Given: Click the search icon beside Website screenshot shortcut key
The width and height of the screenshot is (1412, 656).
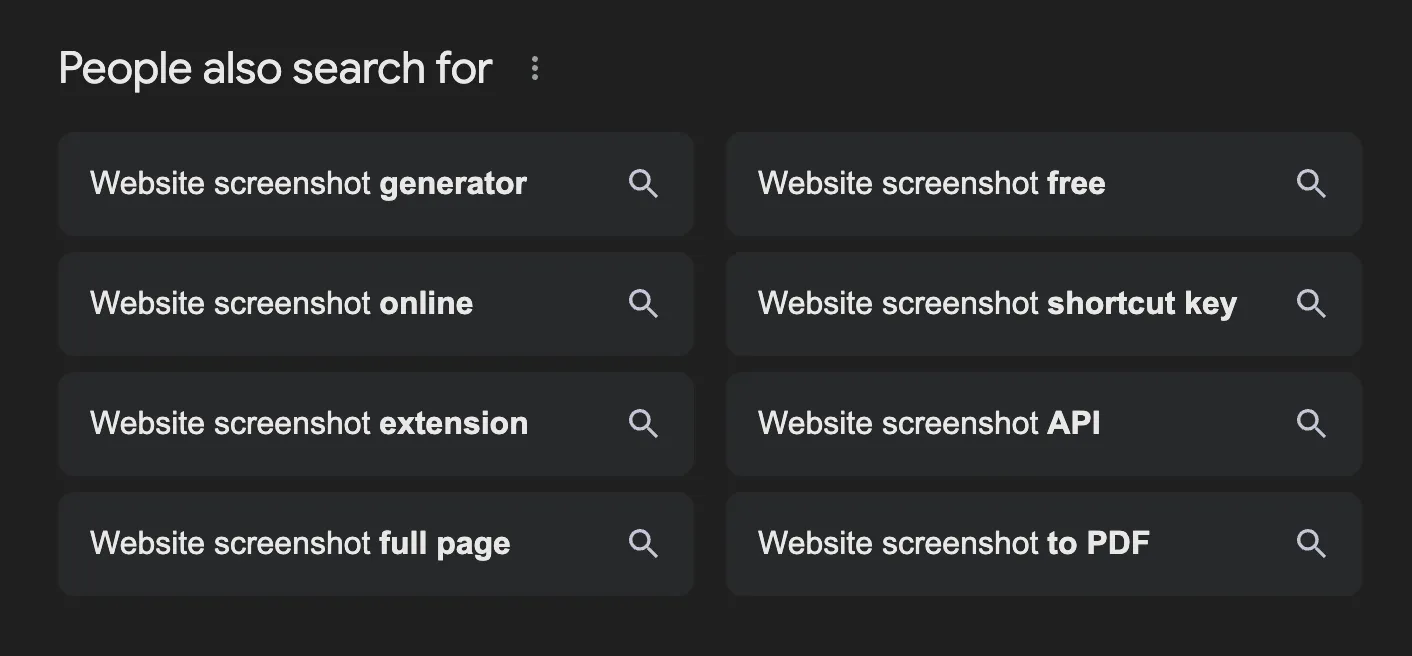Looking at the screenshot, I should coord(1311,304).
